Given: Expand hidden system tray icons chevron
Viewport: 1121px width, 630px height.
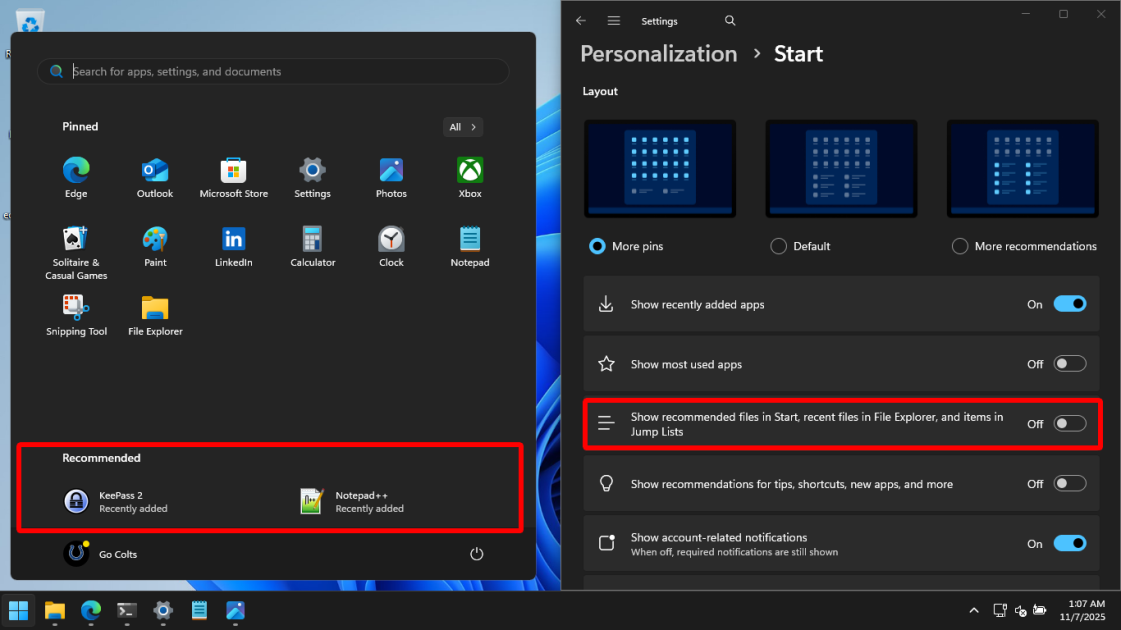Looking at the screenshot, I should 974,611.
